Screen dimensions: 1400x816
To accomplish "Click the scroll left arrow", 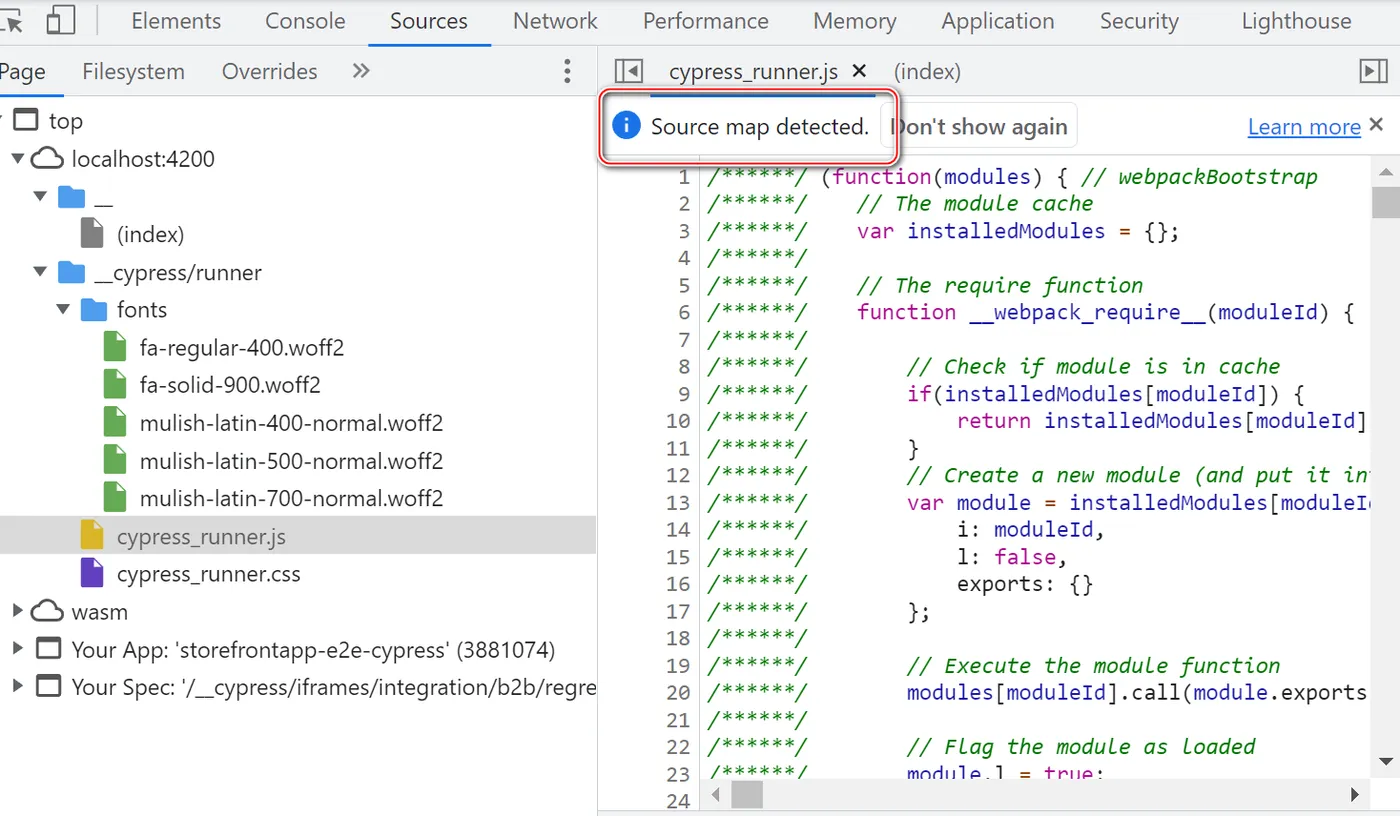I will click(x=715, y=795).
